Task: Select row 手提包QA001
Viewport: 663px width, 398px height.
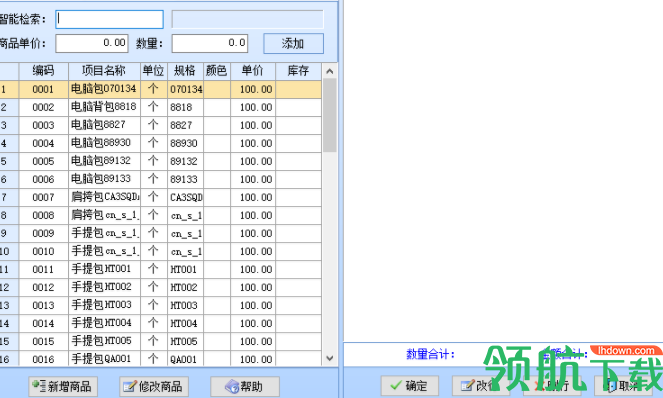Action: click(161, 359)
